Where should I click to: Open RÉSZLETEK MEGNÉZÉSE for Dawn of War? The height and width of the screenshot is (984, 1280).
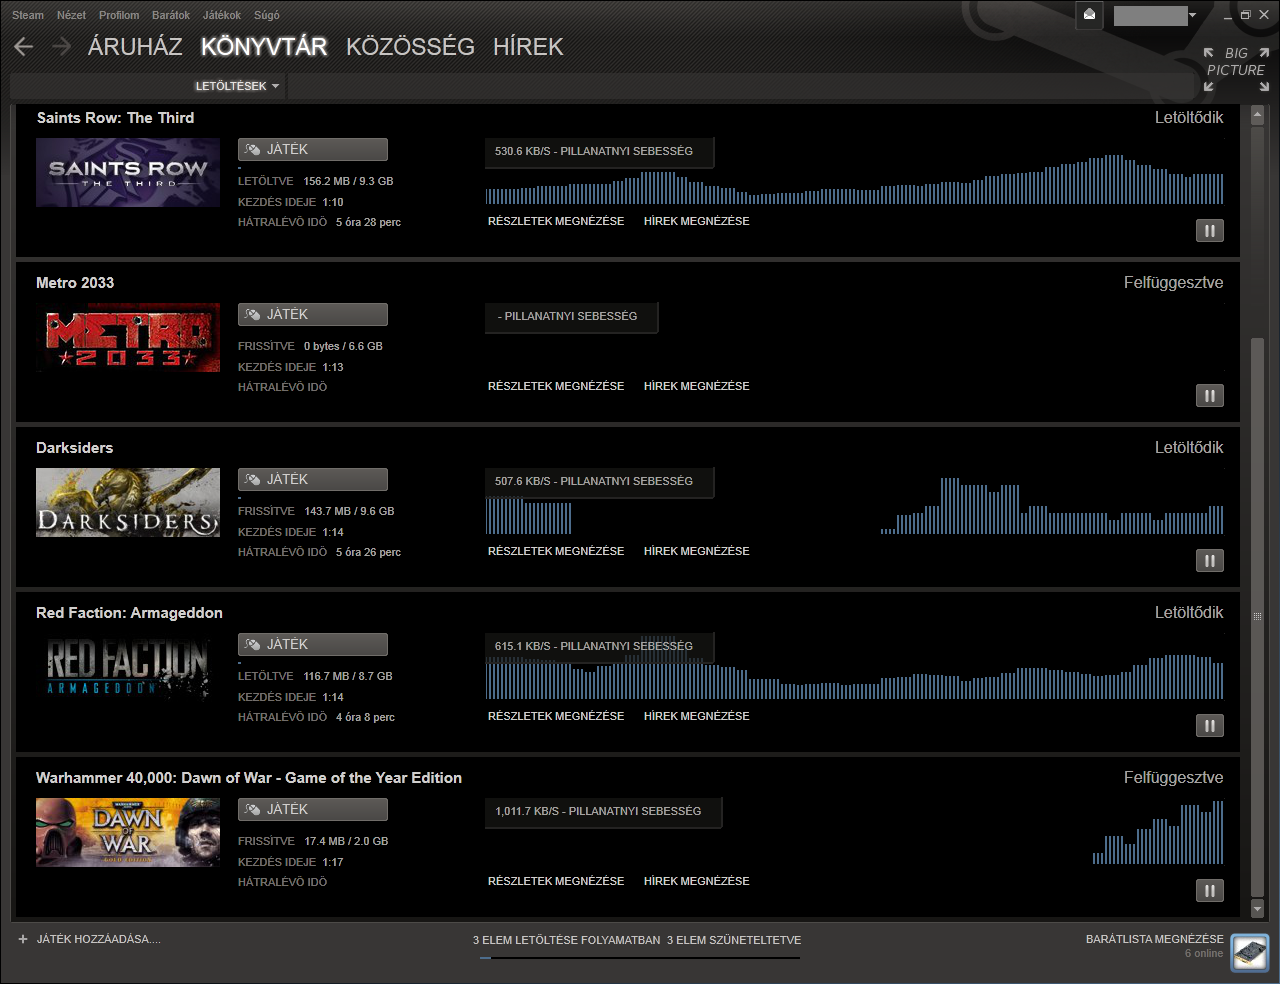pyautogui.click(x=556, y=881)
